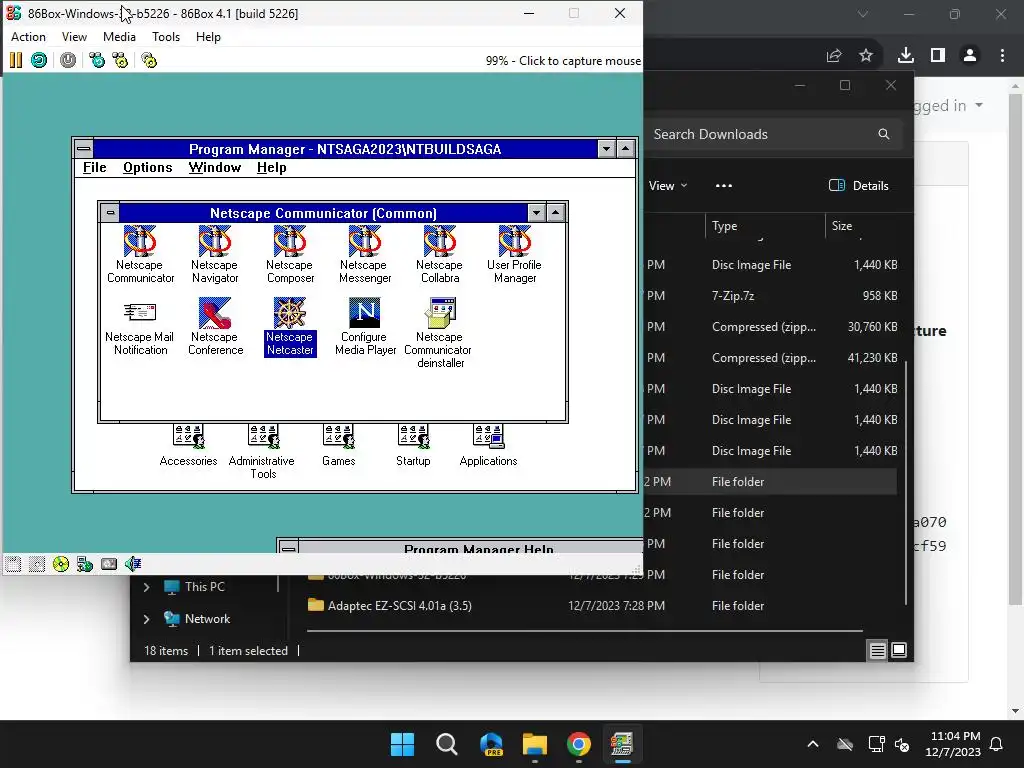Click the network status bar icon in 86Box
Viewport: 1024px width, 768px height.
tap(85, 564)
